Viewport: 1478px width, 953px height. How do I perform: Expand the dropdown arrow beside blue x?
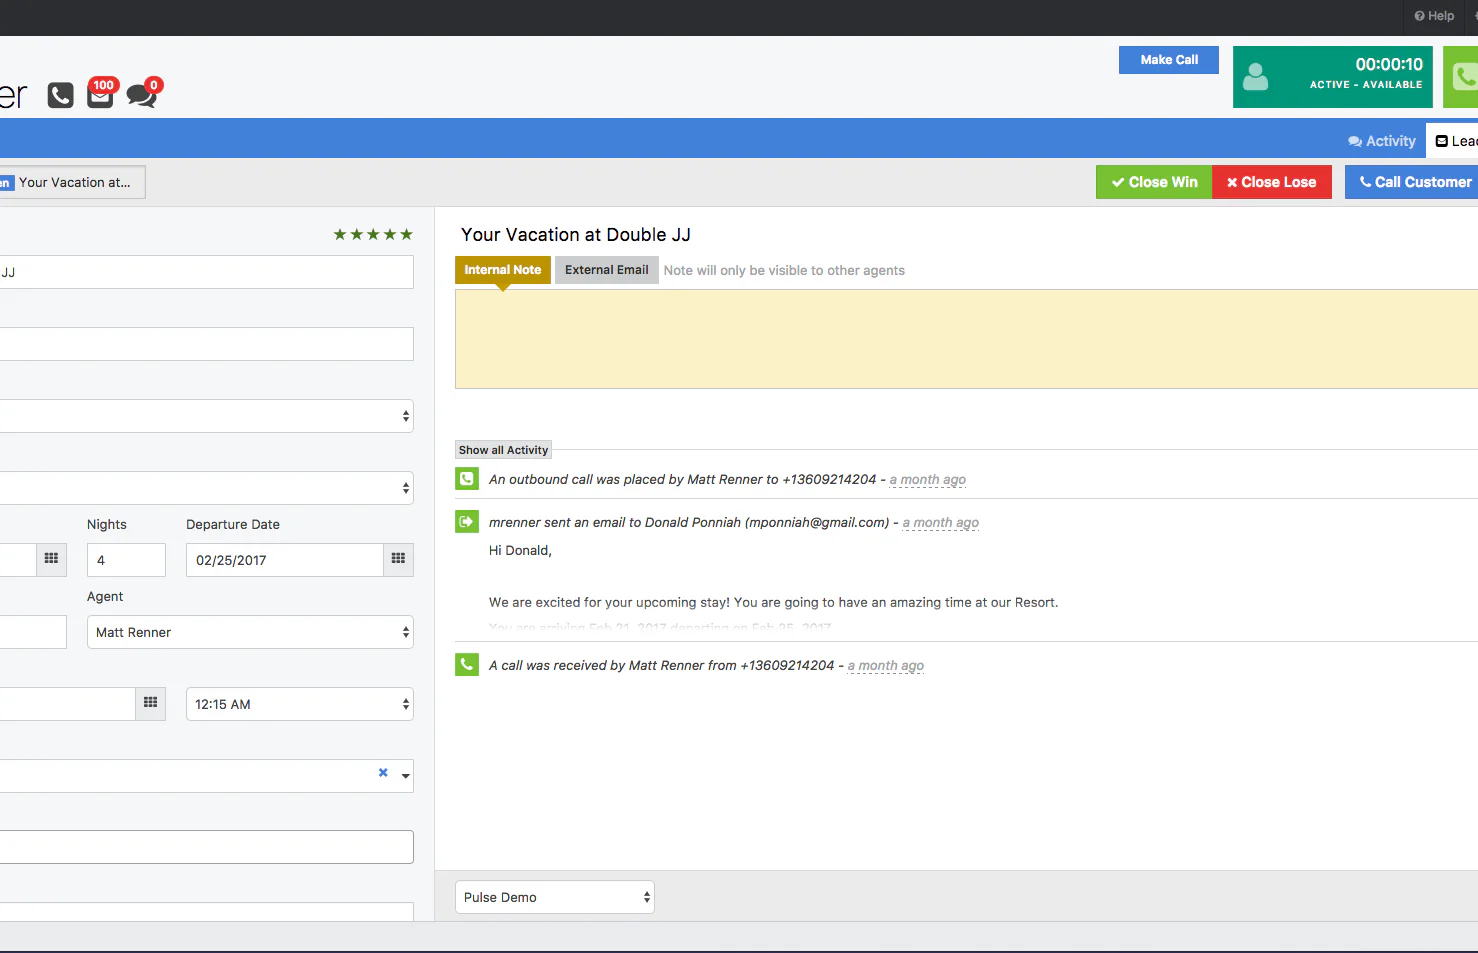[x=405, y=776]
